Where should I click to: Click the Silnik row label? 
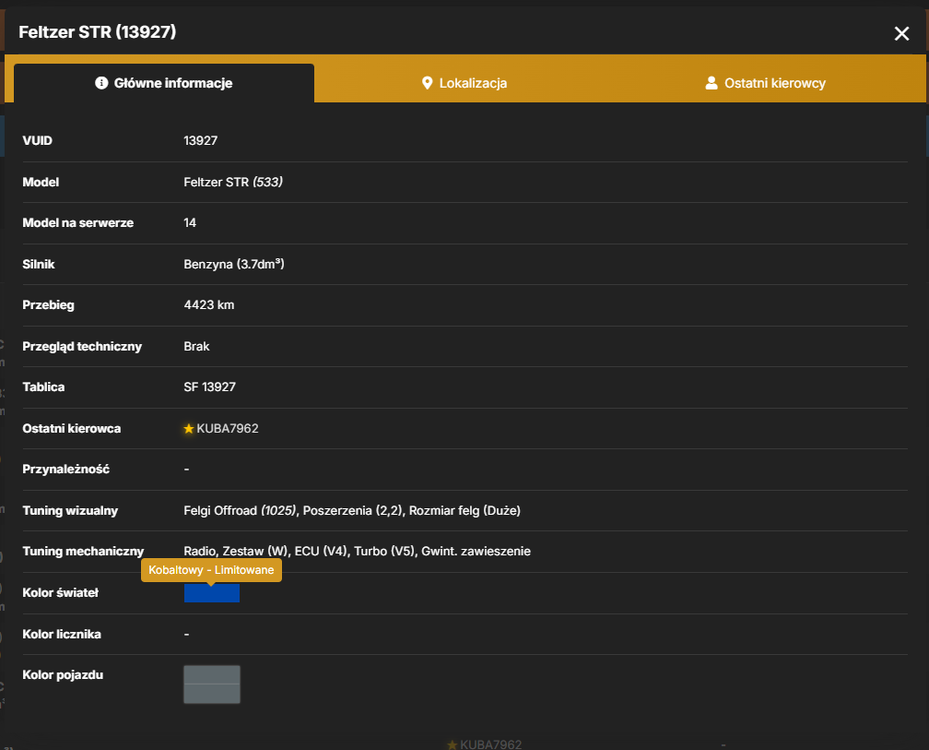coord(39,264)
